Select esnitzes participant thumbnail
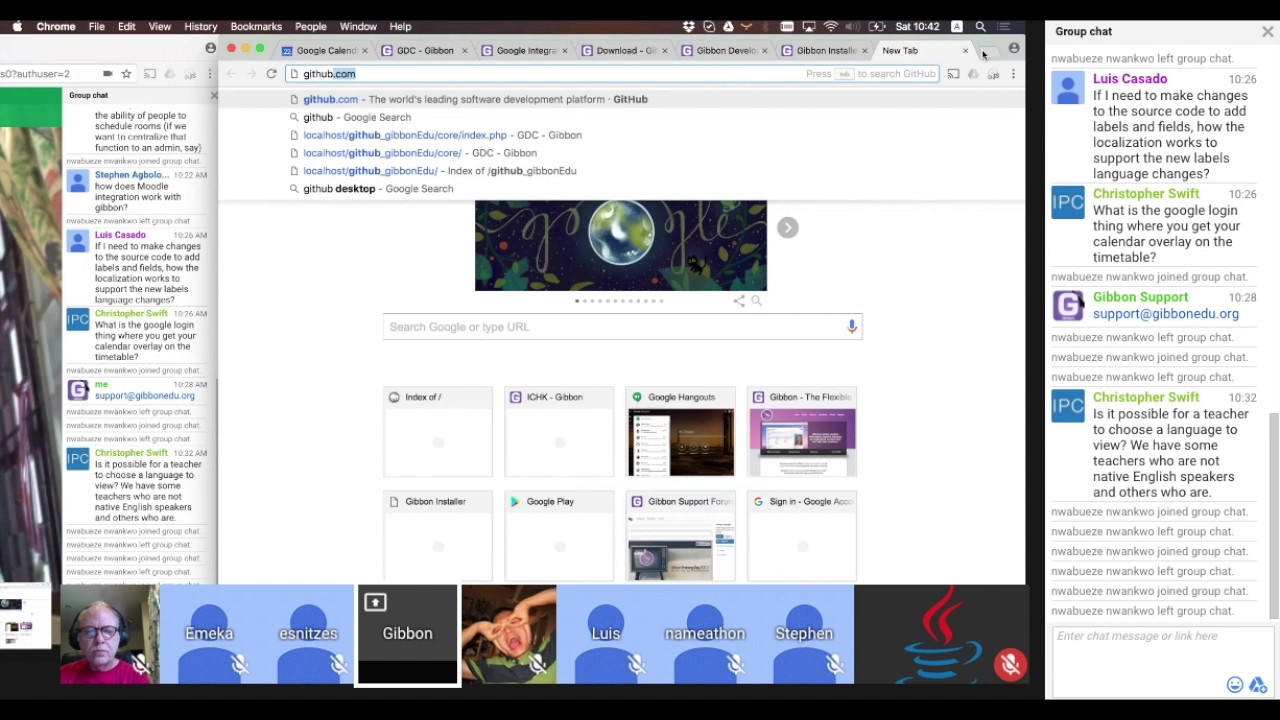 tap(308, 634)
